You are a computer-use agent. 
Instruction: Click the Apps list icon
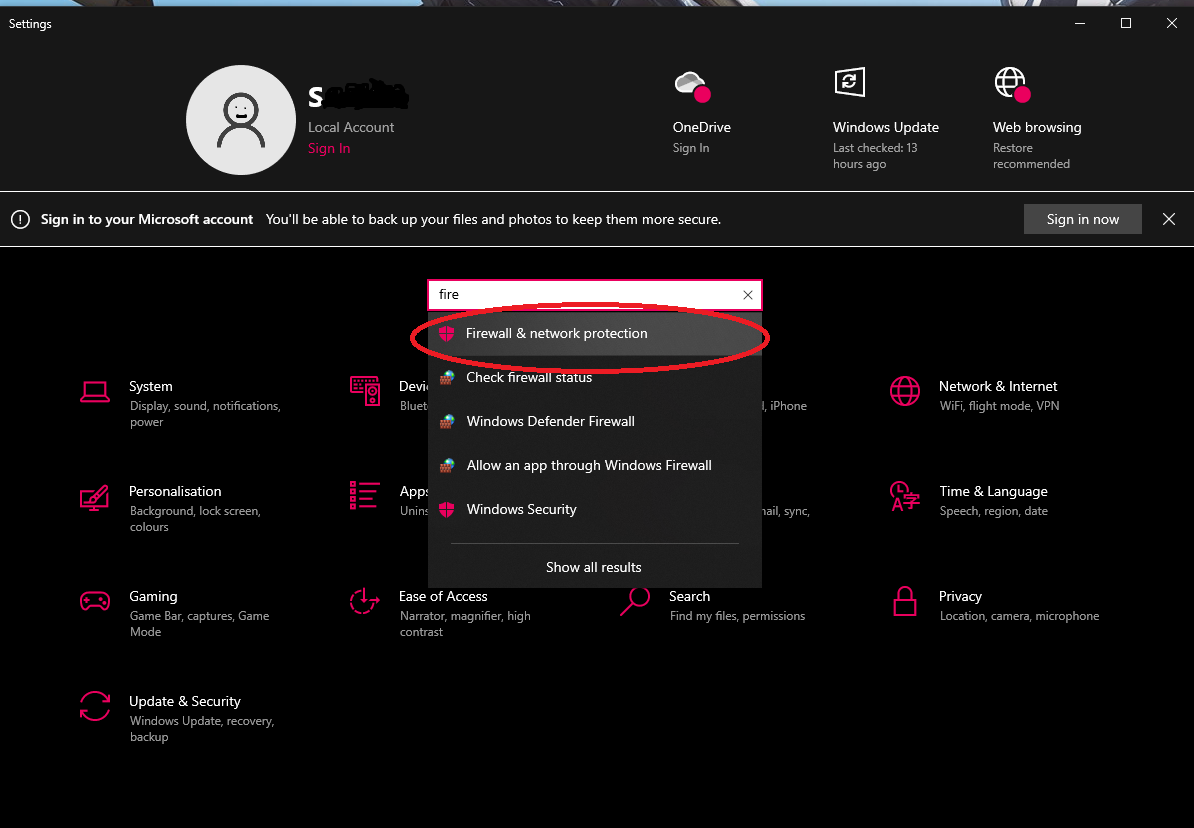[x=365, y=495]
